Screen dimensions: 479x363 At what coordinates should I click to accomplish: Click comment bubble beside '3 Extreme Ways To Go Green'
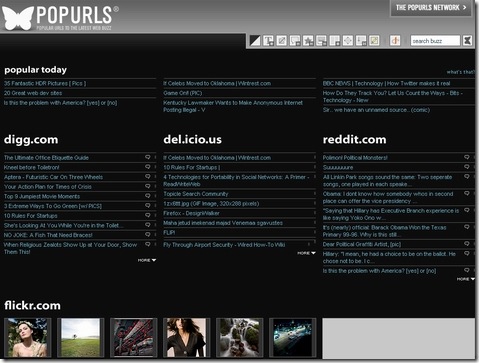(x=148, y=205)
